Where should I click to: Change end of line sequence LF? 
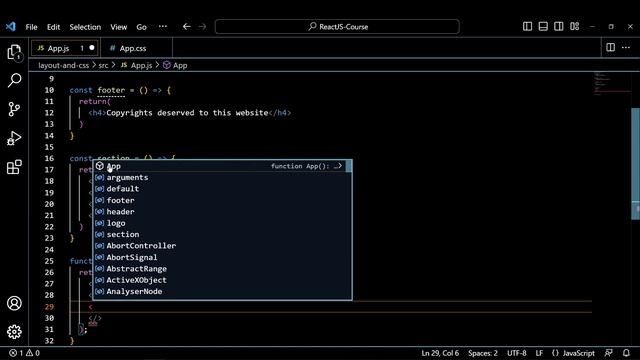[539, 353]
